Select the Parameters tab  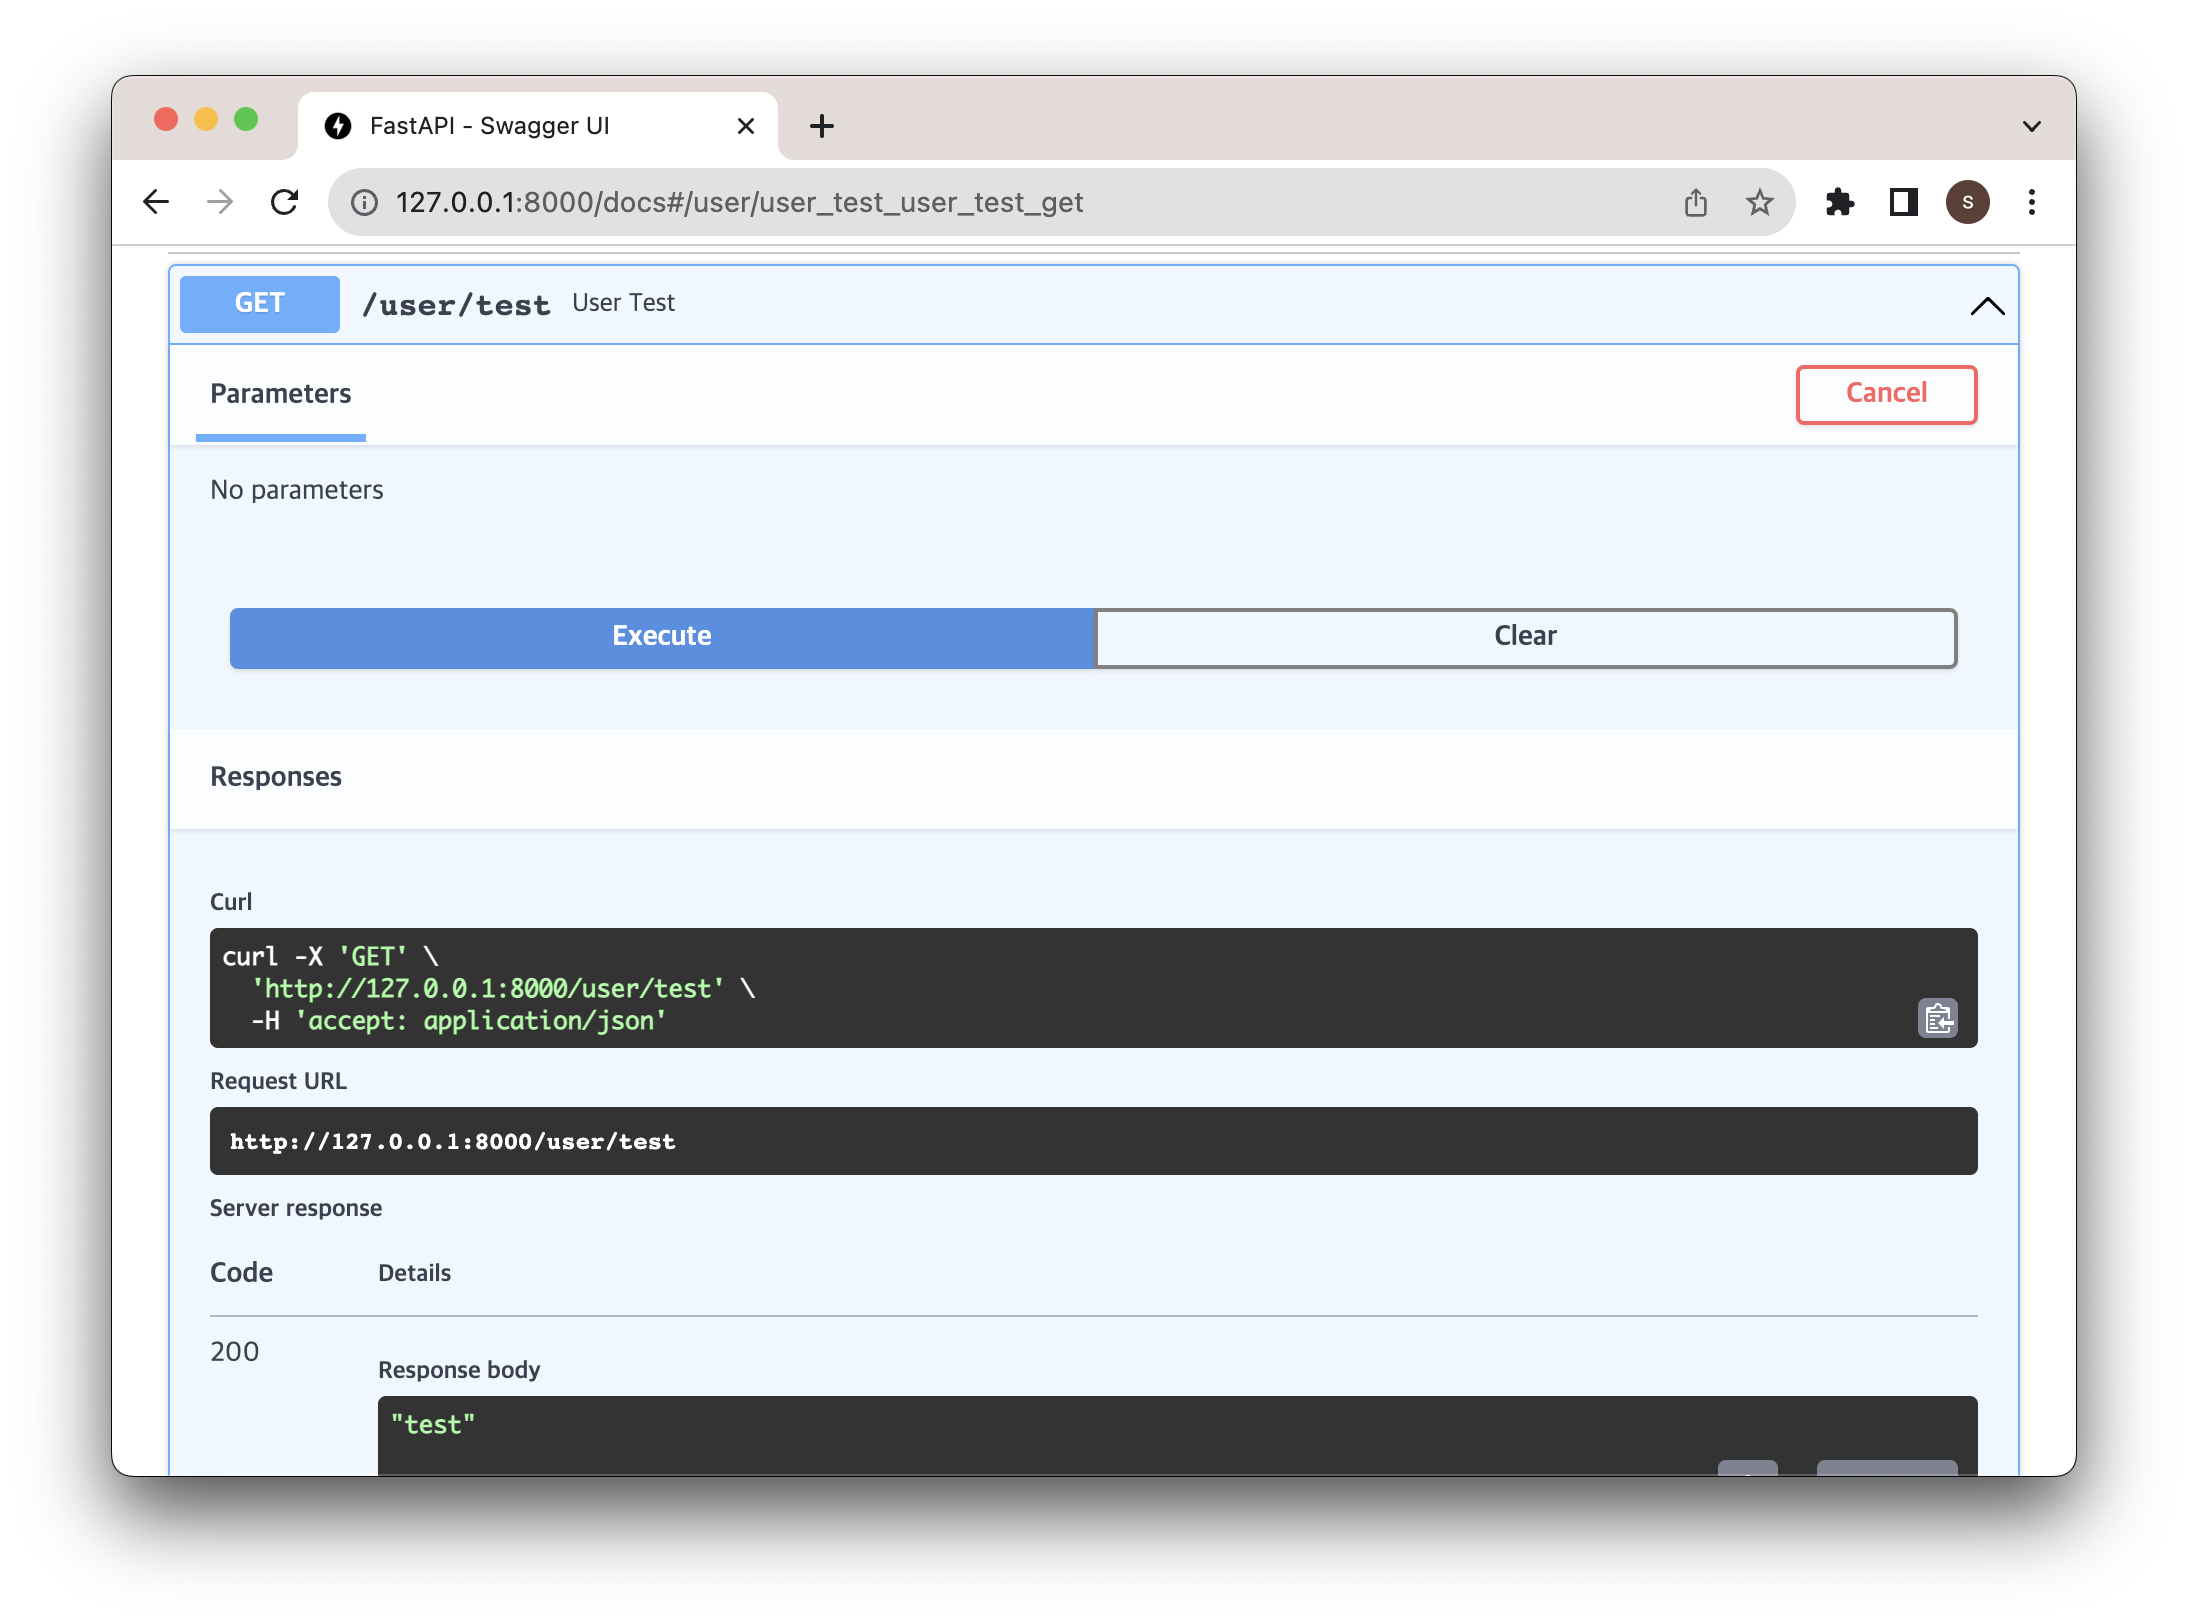[x=281, y=394]
